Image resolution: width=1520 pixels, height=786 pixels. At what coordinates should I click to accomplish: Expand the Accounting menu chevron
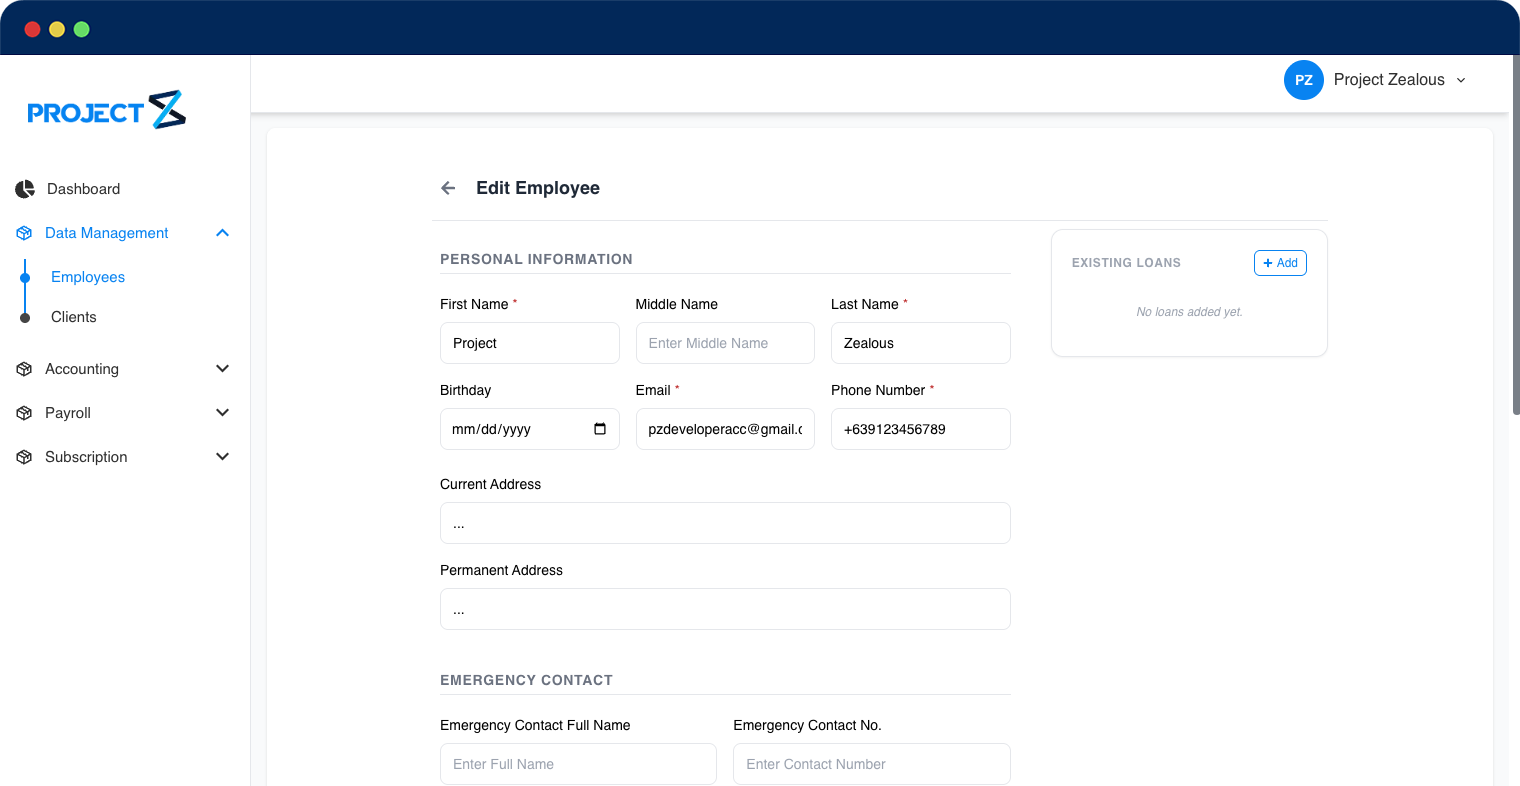point(223,369)
